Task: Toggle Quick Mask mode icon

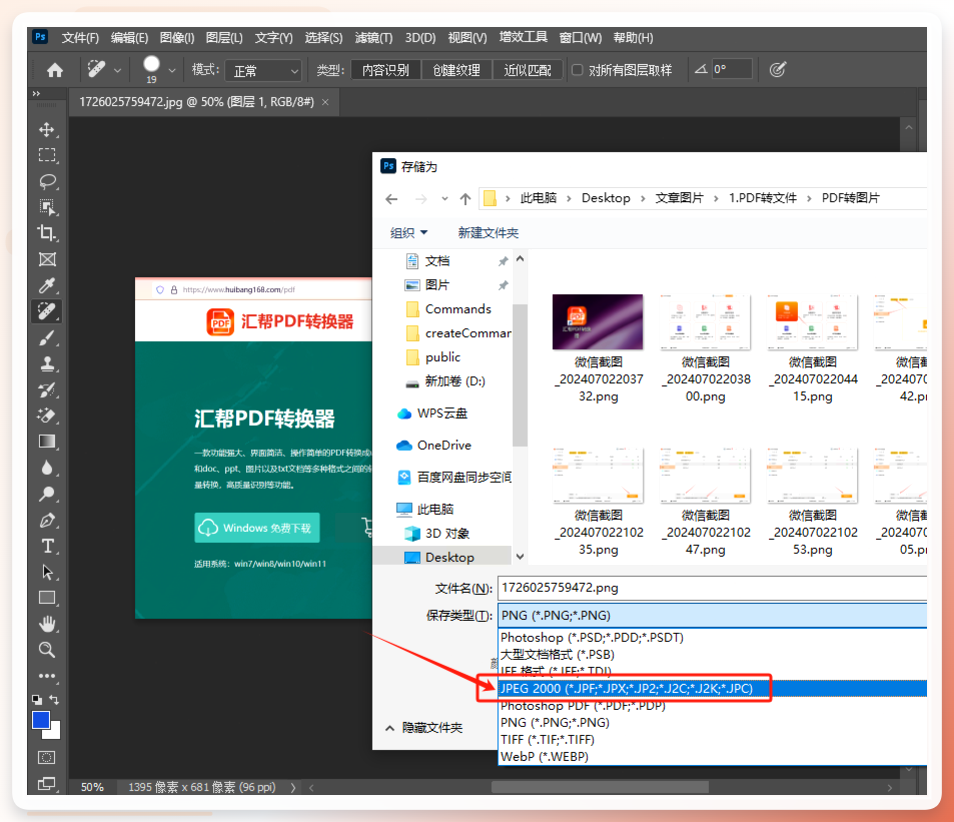Action: (x=47, y=758)
